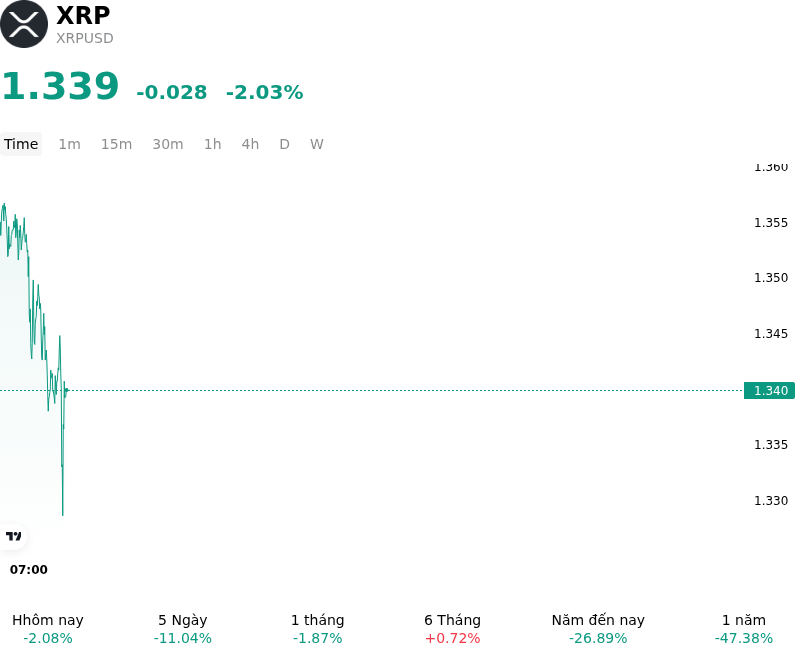Switch to daily D interval
Viewport: 800px width, 658px height.
coord(285,144)
